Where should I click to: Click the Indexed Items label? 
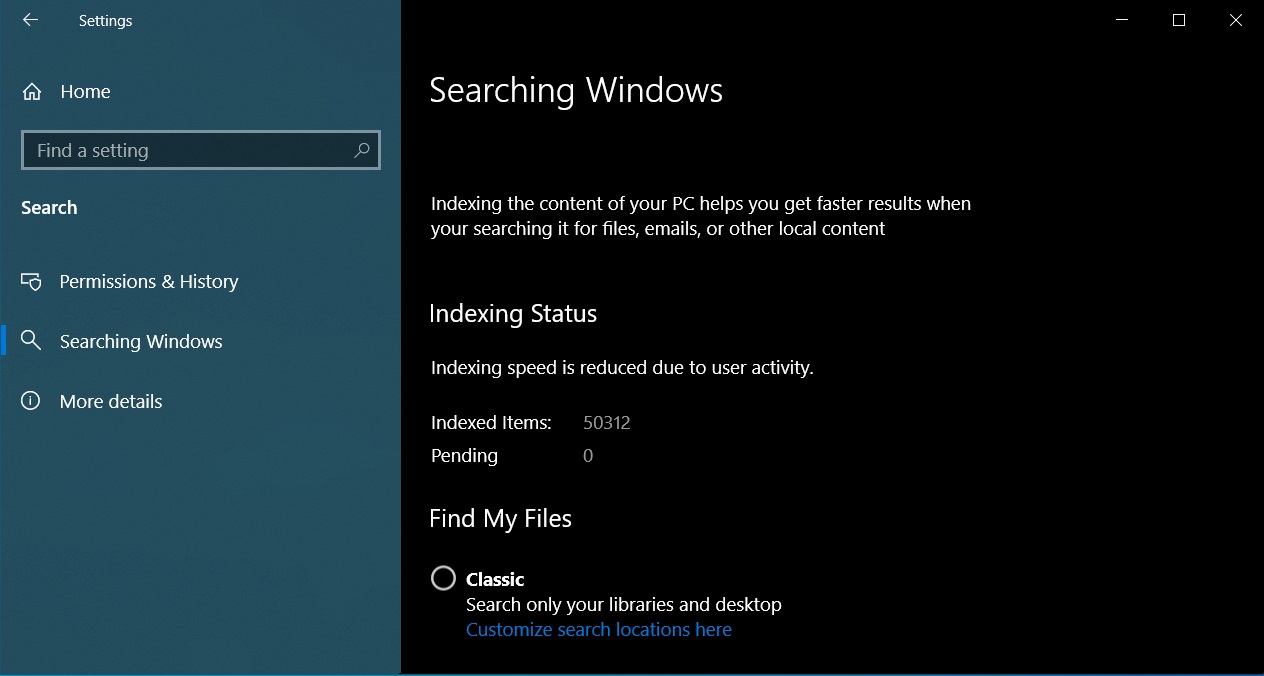[x=491, y=423]
